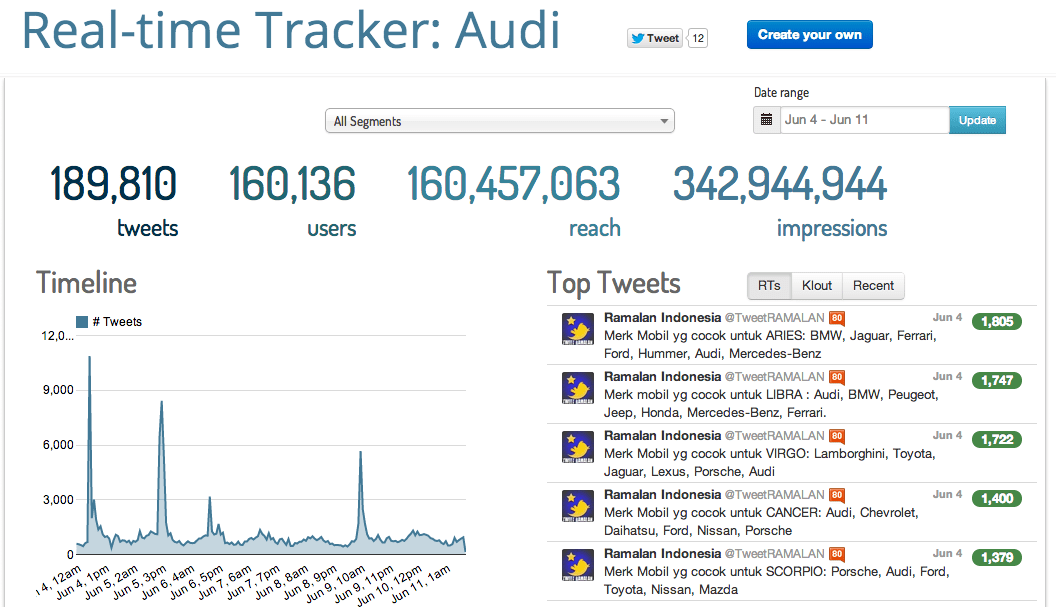Click the Create your own button

pyautogui.click(x=809, y=35)
